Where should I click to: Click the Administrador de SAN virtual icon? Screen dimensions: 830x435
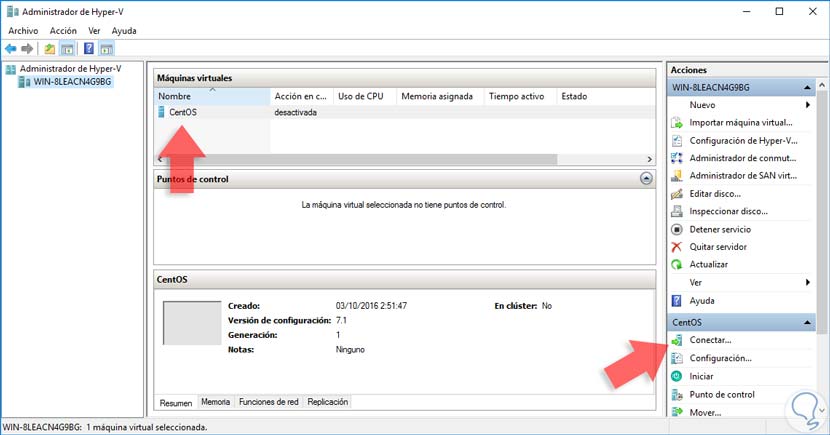[676, 176]
